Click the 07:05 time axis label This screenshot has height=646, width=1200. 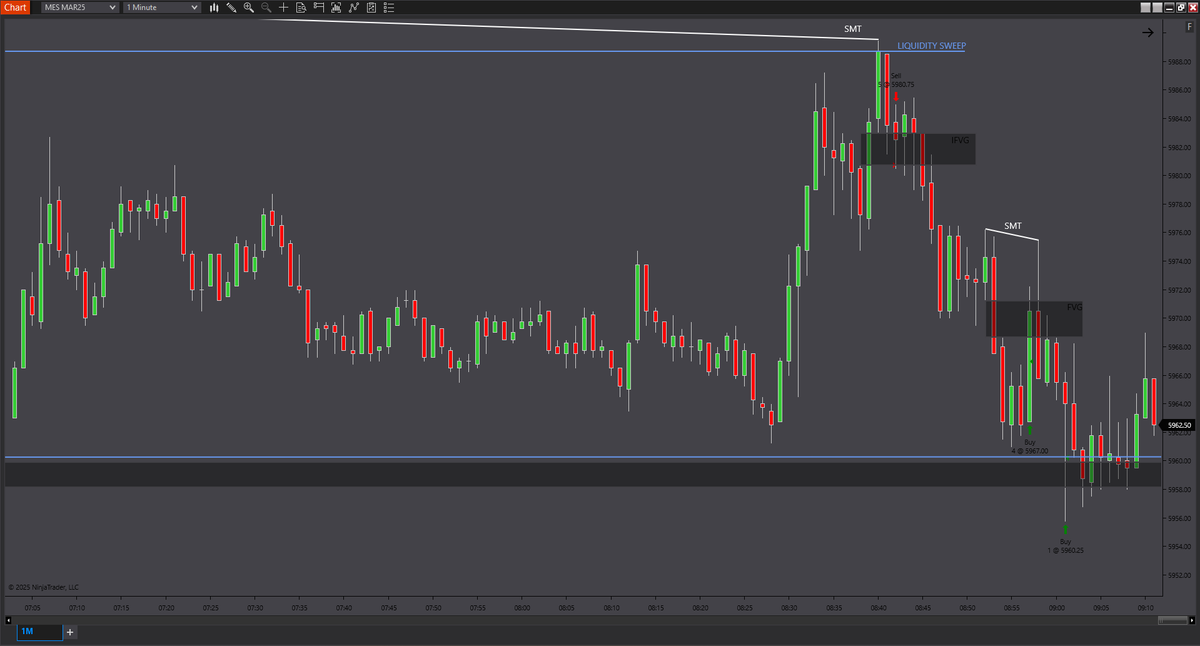point(32,607)
